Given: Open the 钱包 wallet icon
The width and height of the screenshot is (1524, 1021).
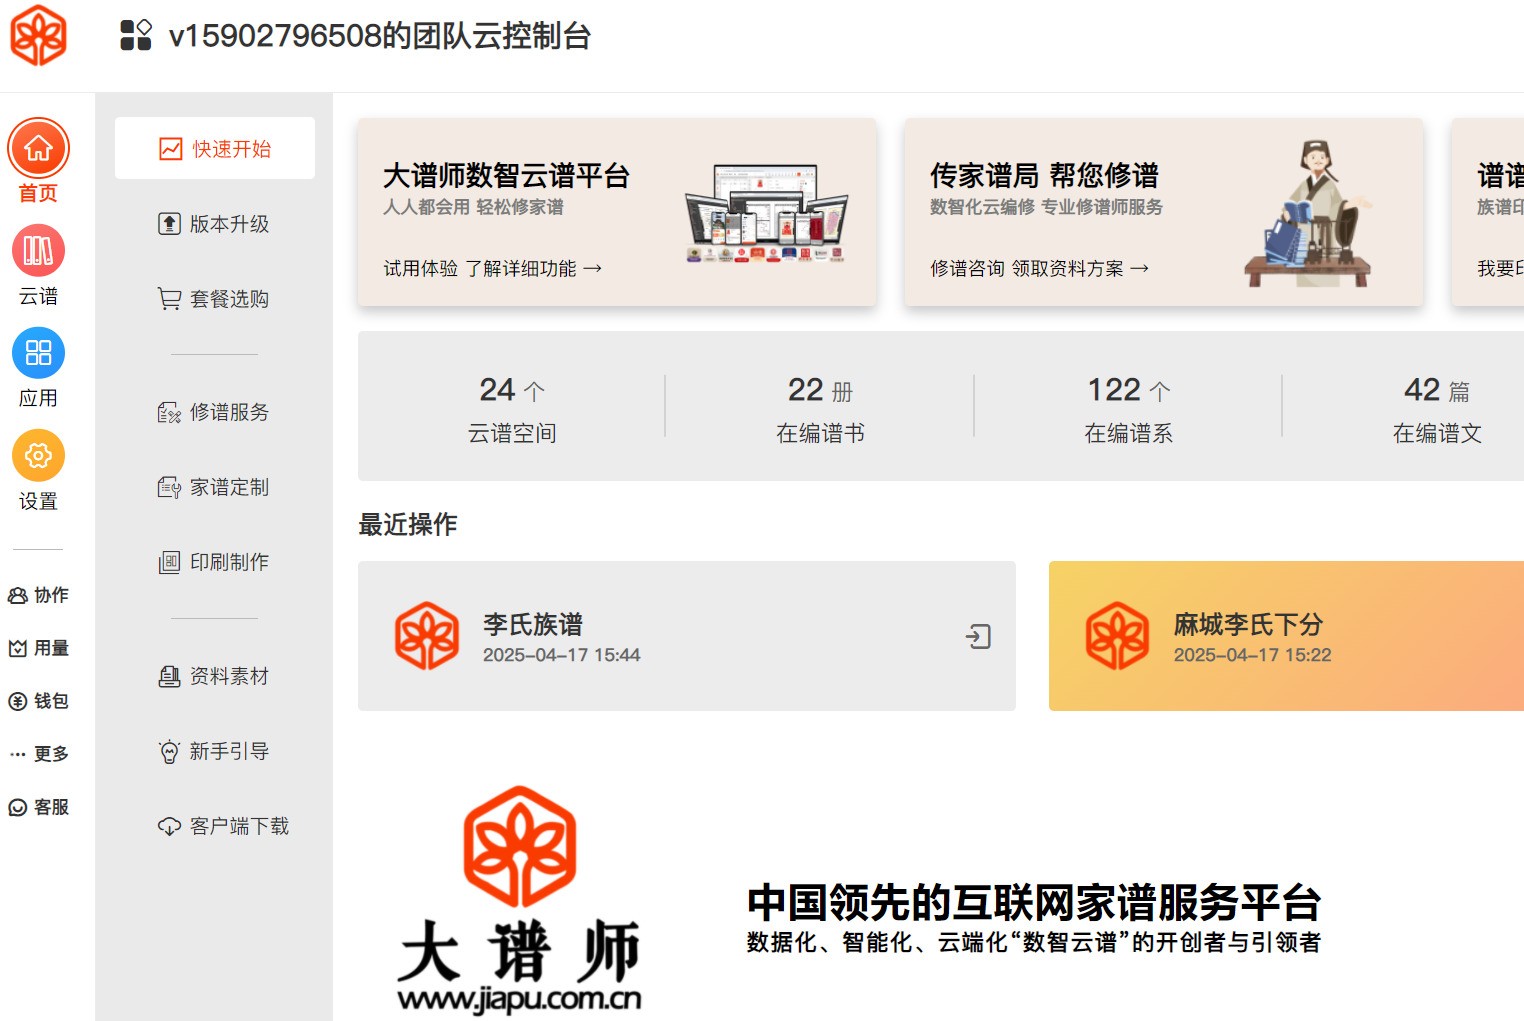Looking at the screenshot, I should (x=38, y=701).
